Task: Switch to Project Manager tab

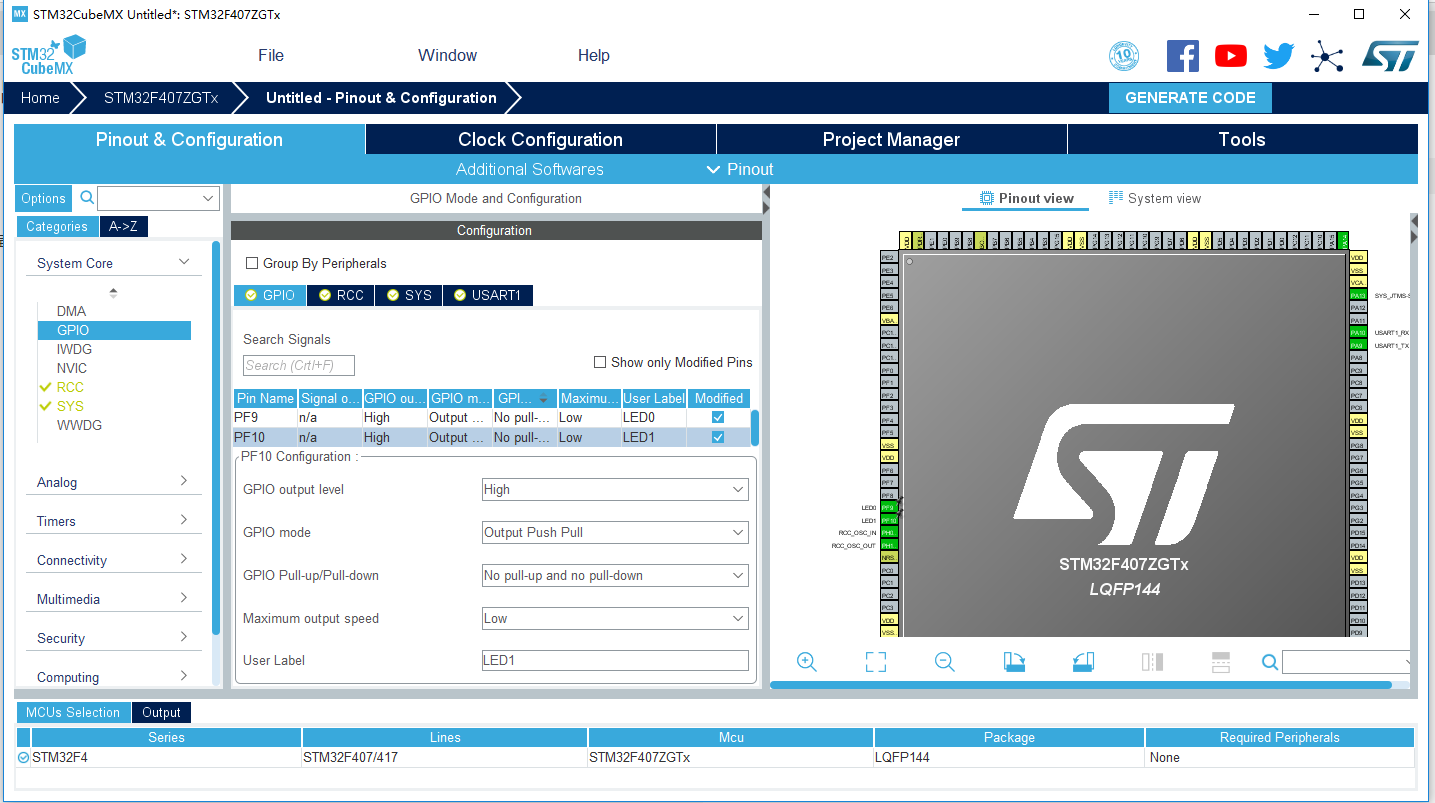Action: click(x=892, y=140)
